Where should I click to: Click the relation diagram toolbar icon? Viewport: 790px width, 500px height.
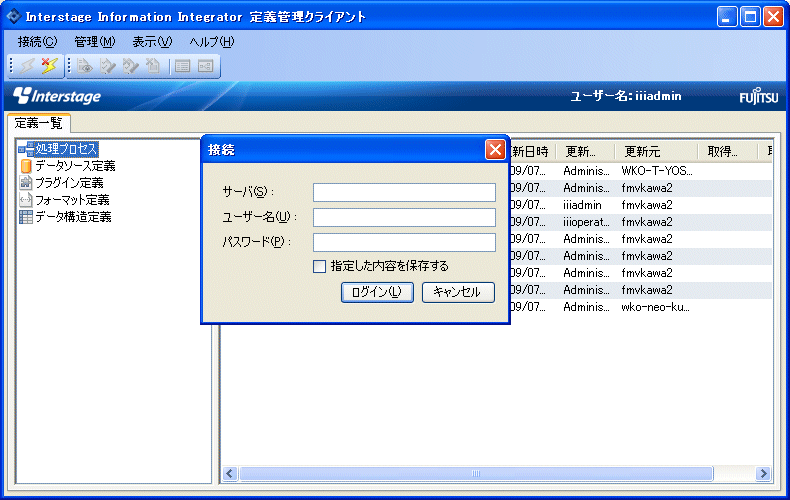206,66
